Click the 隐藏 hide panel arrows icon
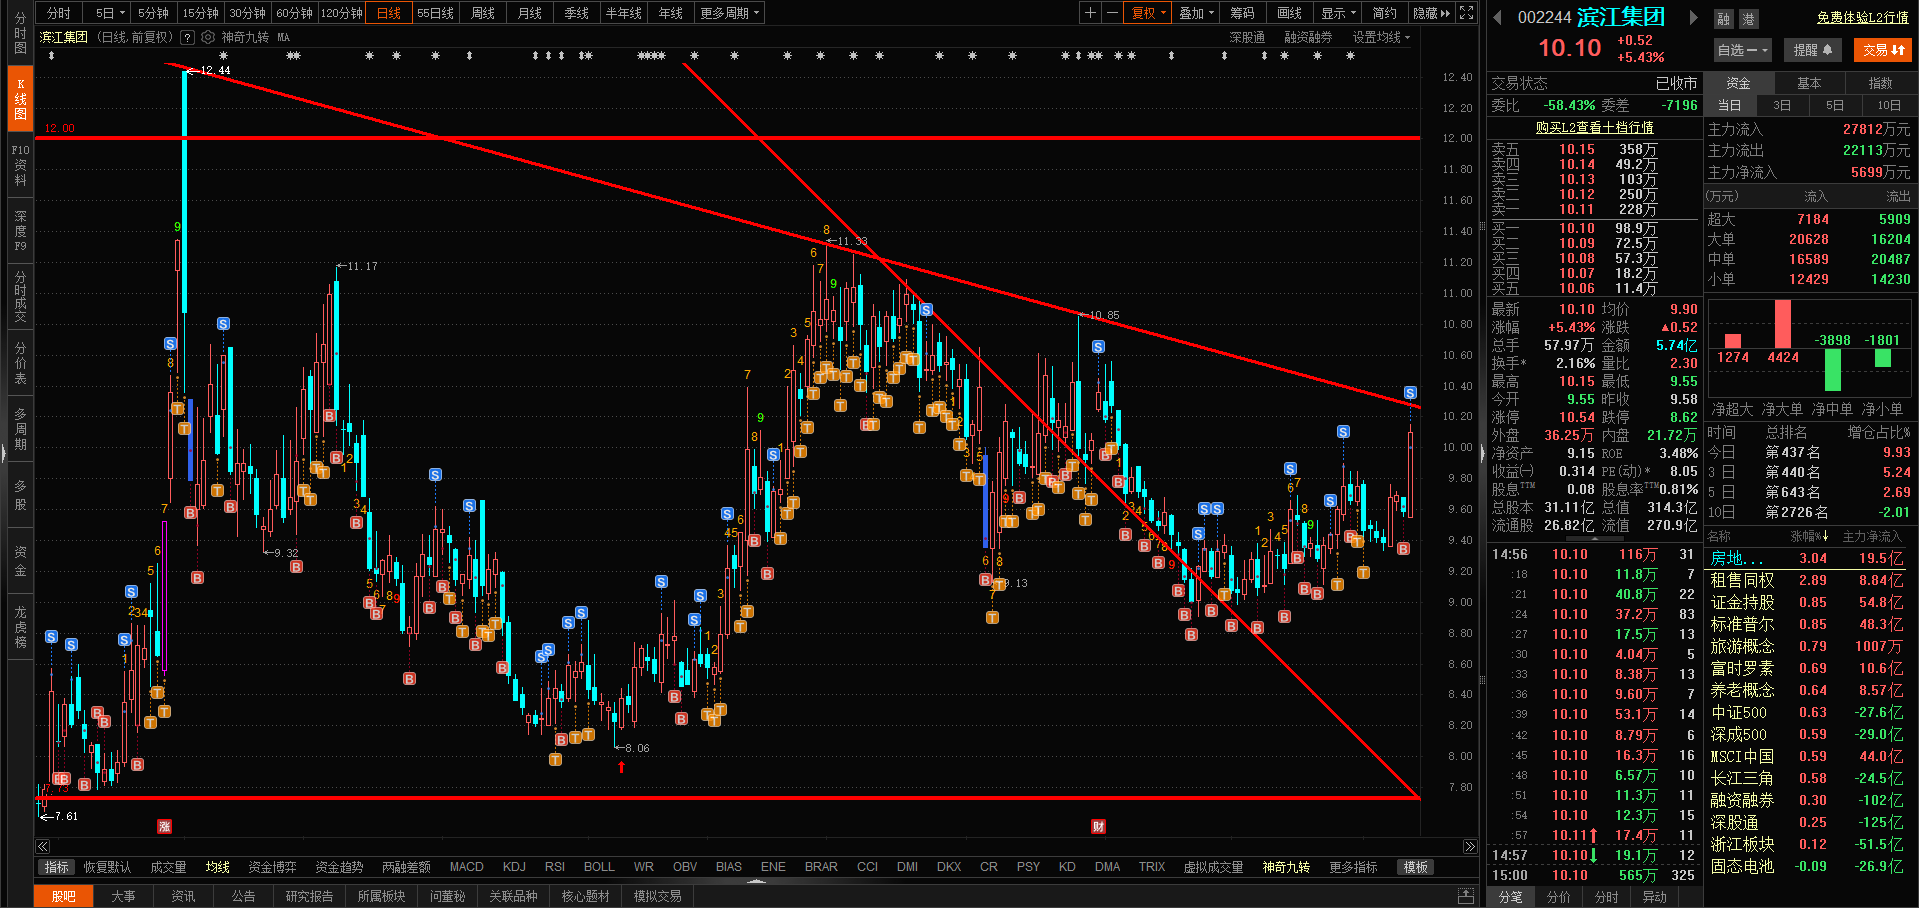The height and width of the screenshot is (908, 1919). click(1431, 13)
